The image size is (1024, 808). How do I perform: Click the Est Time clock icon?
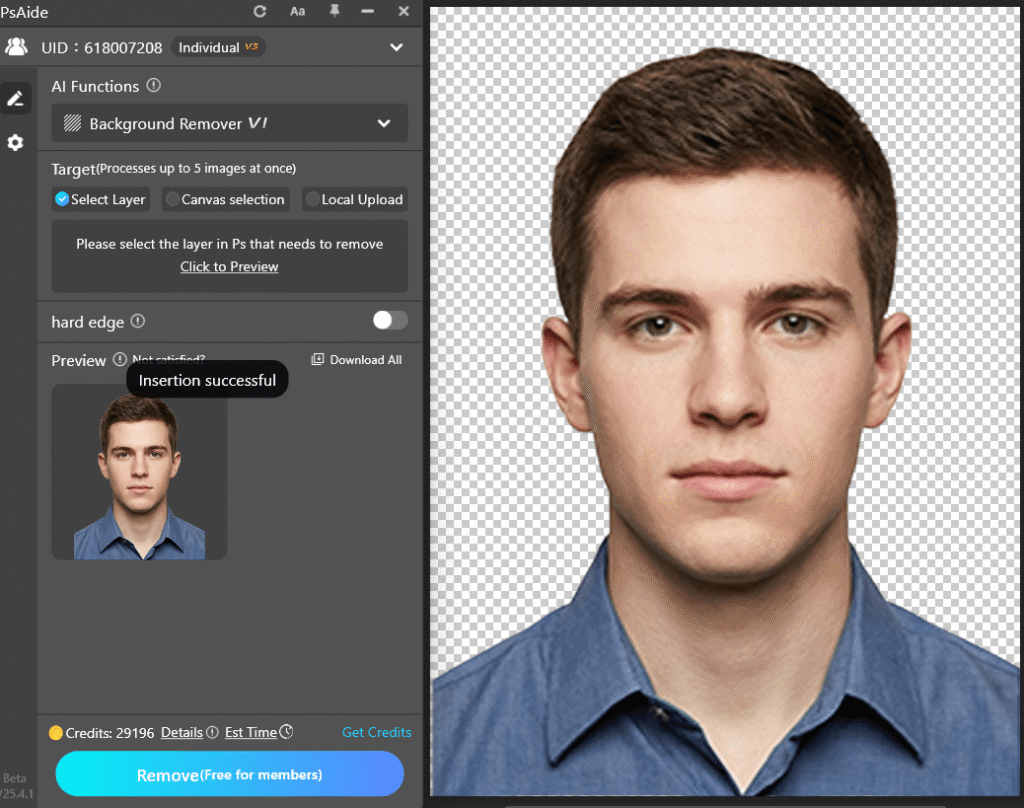288,732
